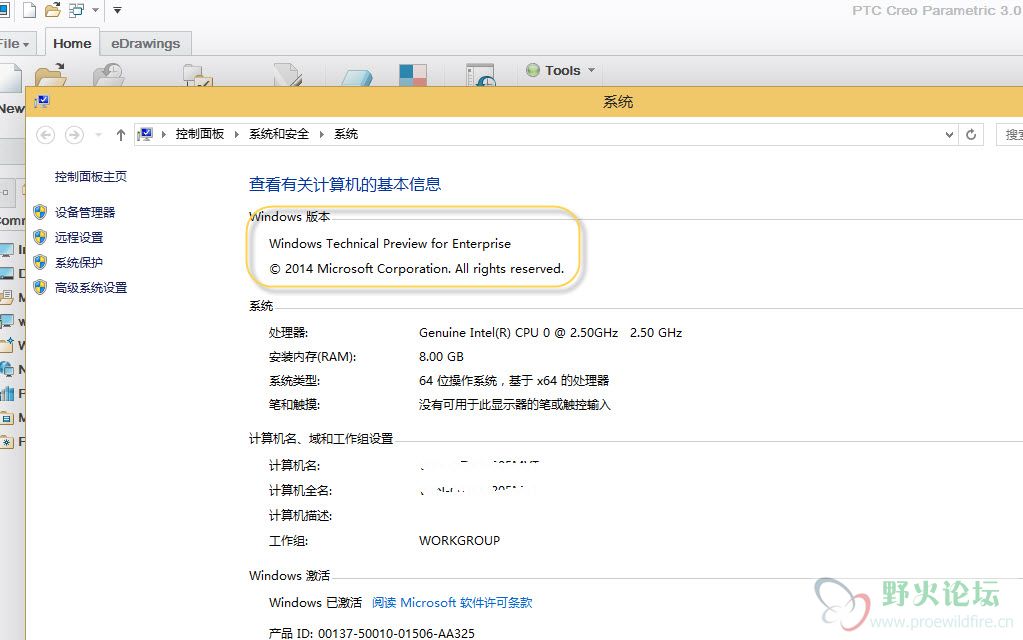
Task: Go forward using the Forward arrow button
Action: coord(74,134)
